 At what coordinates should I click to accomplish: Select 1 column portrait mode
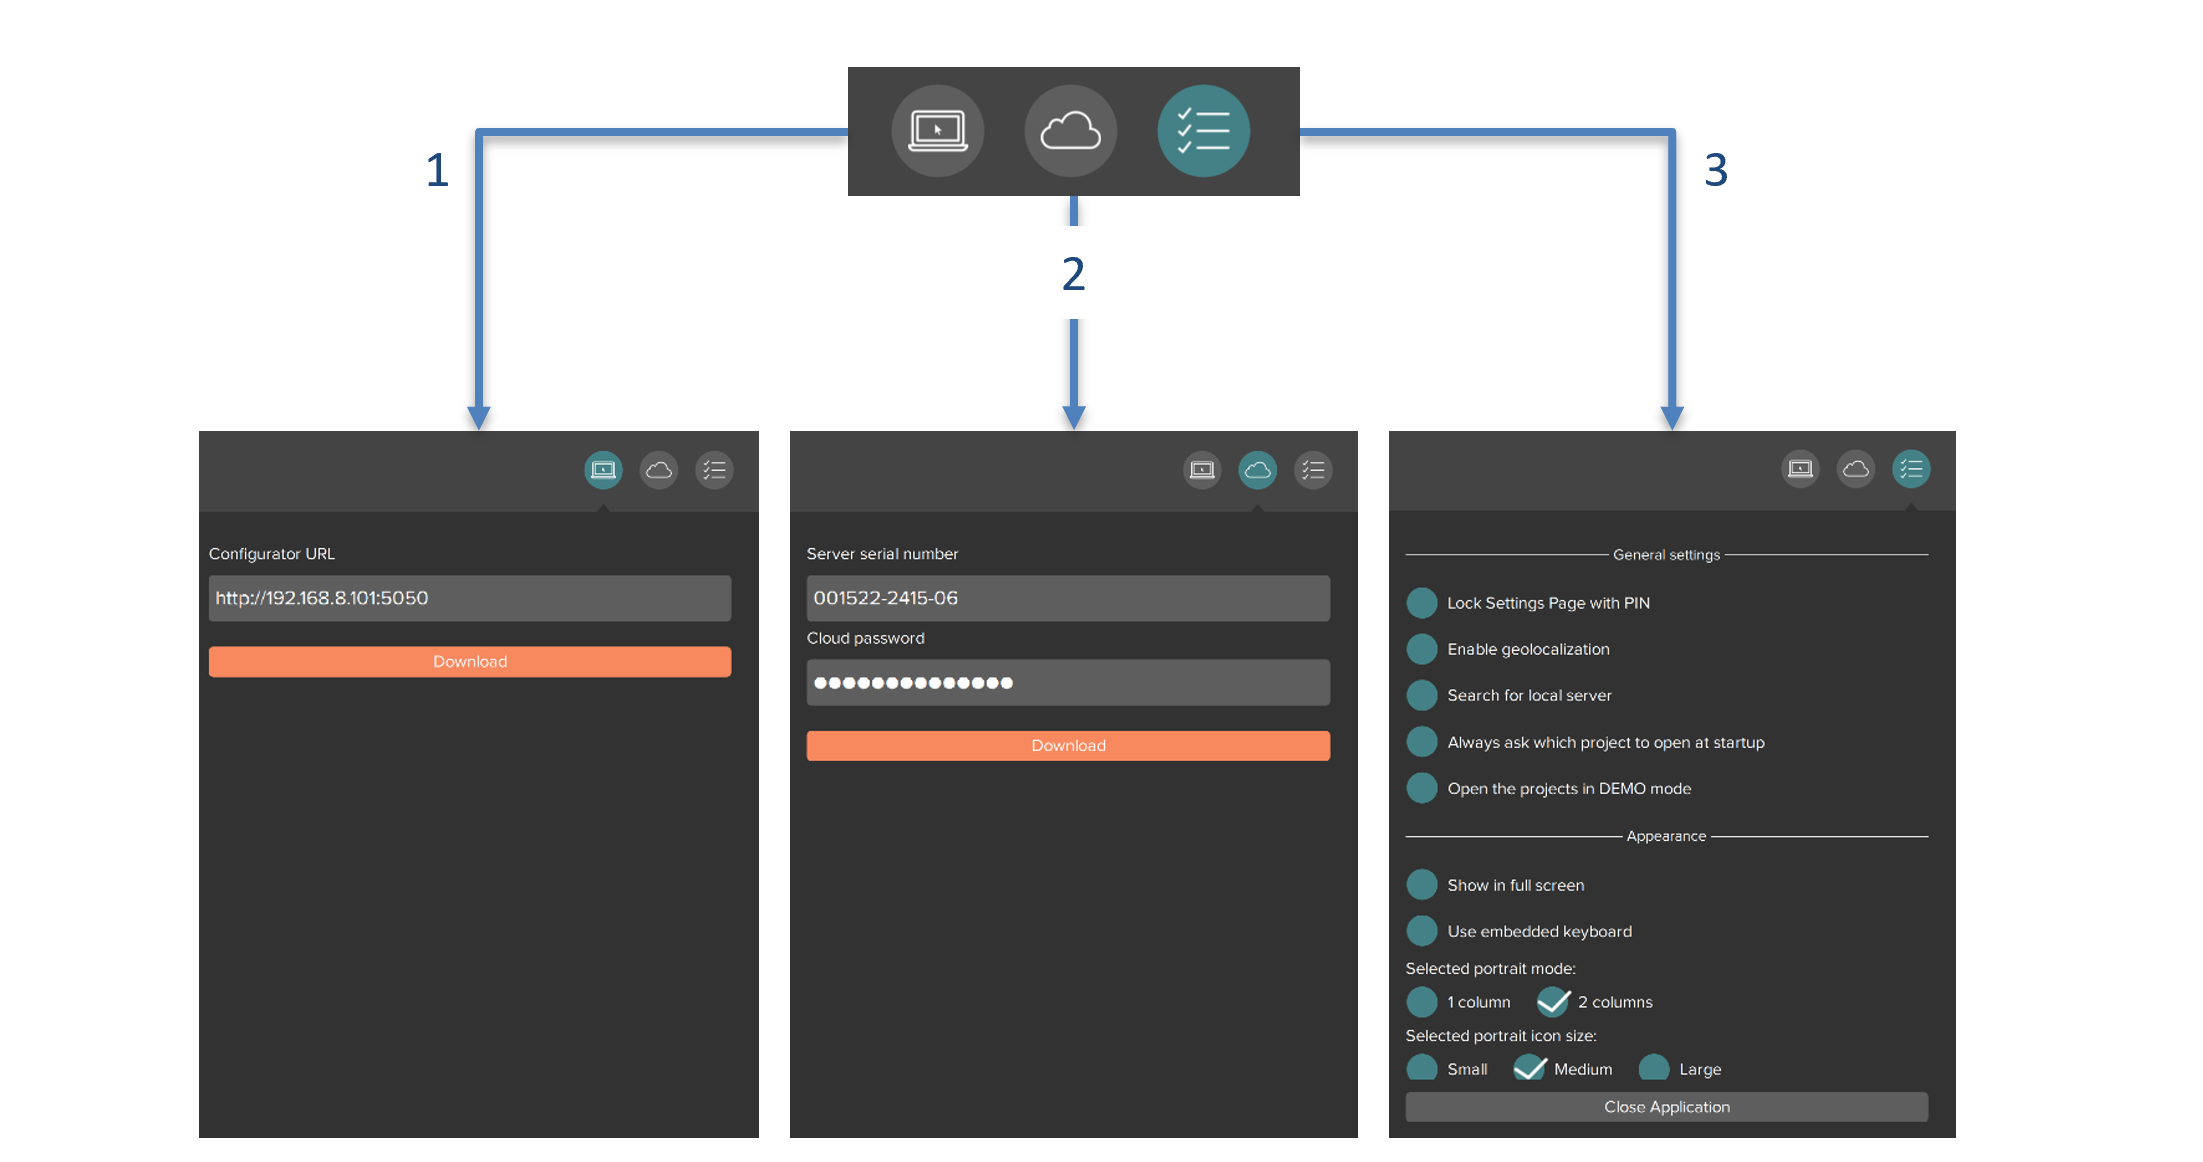pyautogui.click(x=1422, y=1002)
